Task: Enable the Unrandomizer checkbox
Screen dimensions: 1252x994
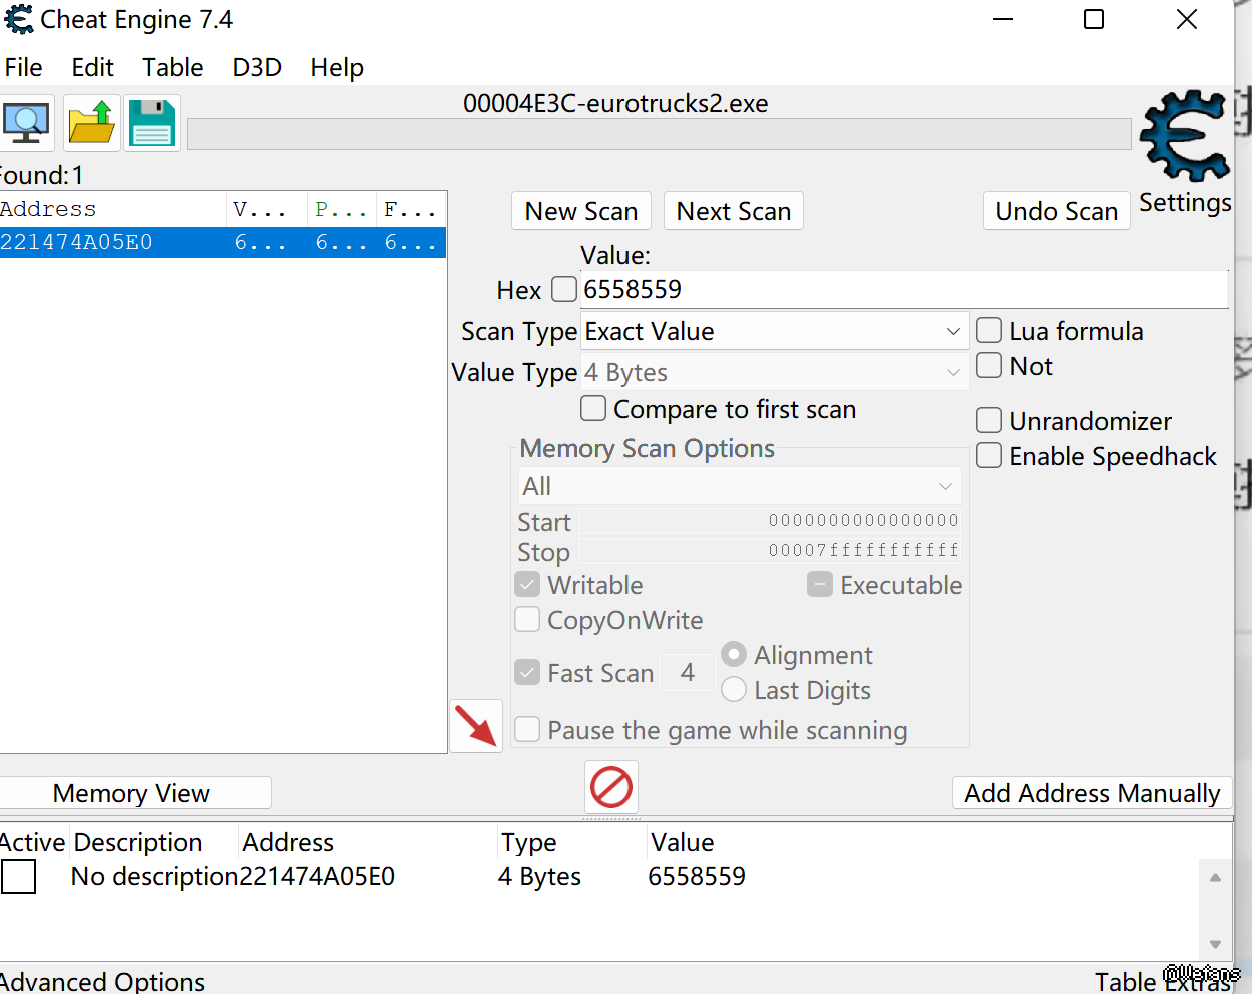Action: click(x=989, y=420)
